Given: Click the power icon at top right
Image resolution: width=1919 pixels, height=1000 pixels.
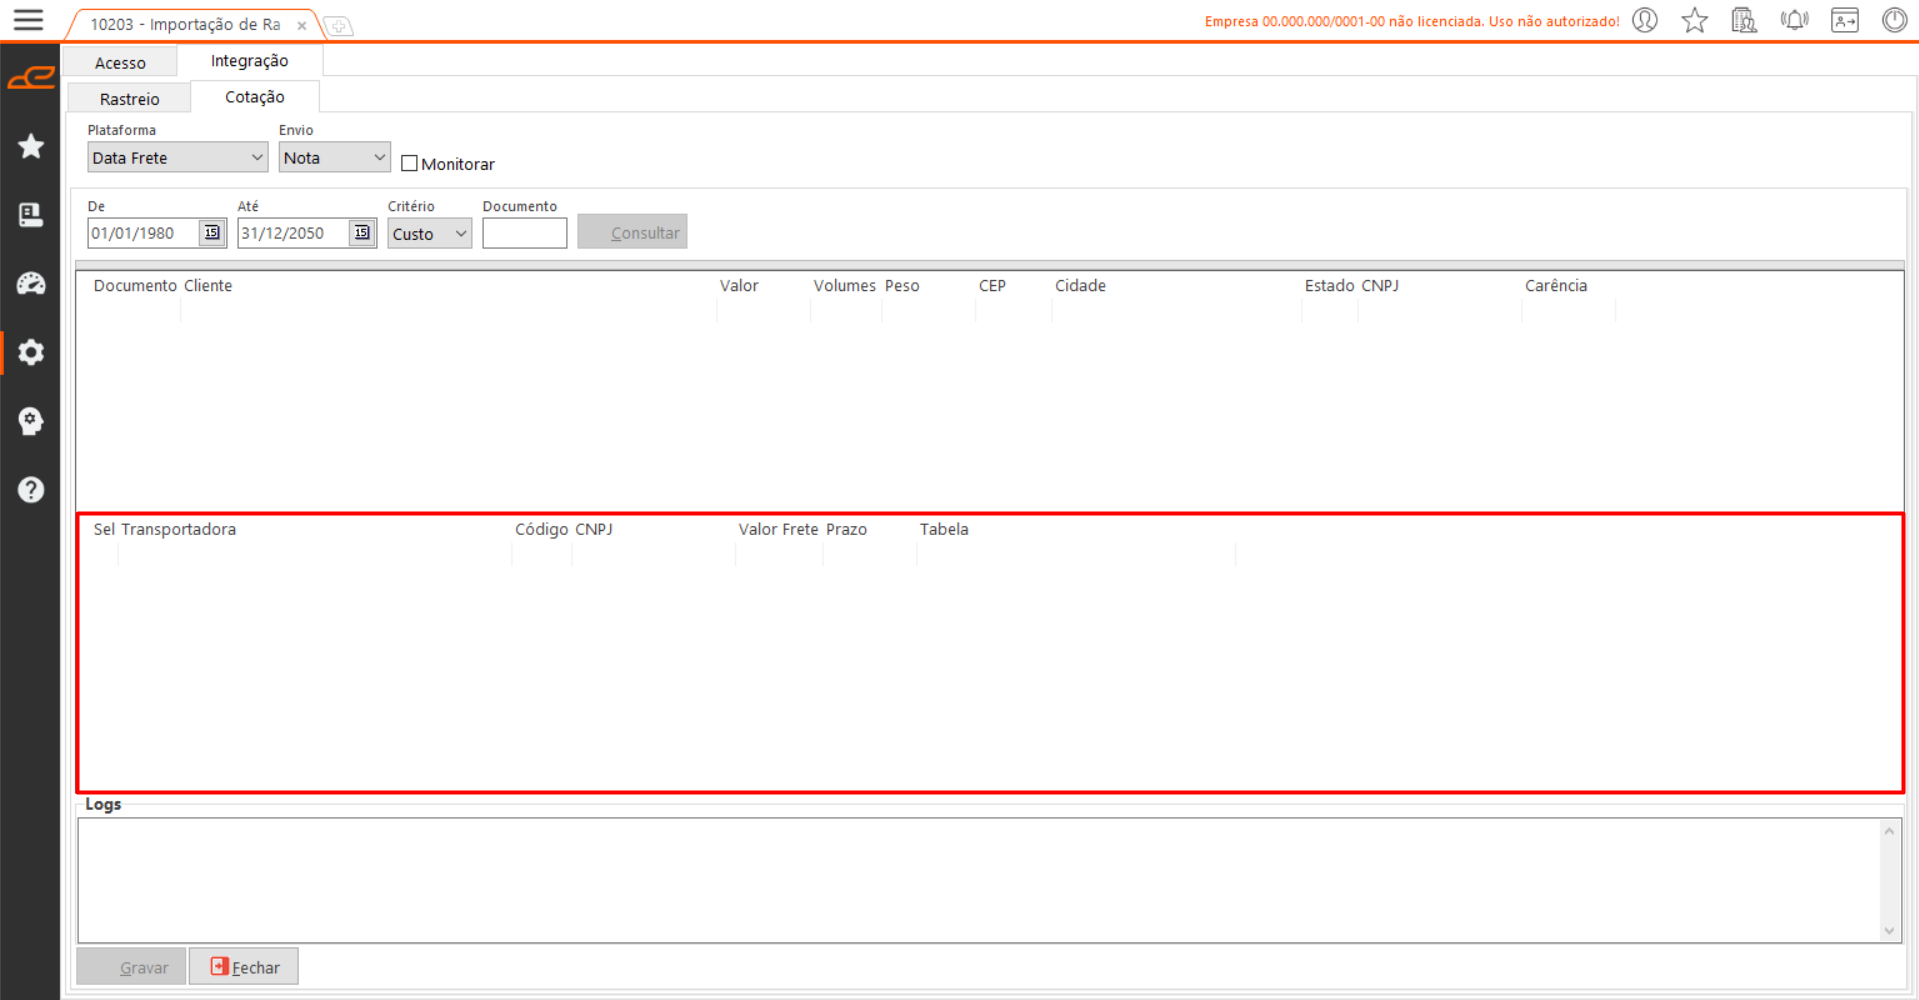Looking at the screenshot, I should coord(1894,20).
